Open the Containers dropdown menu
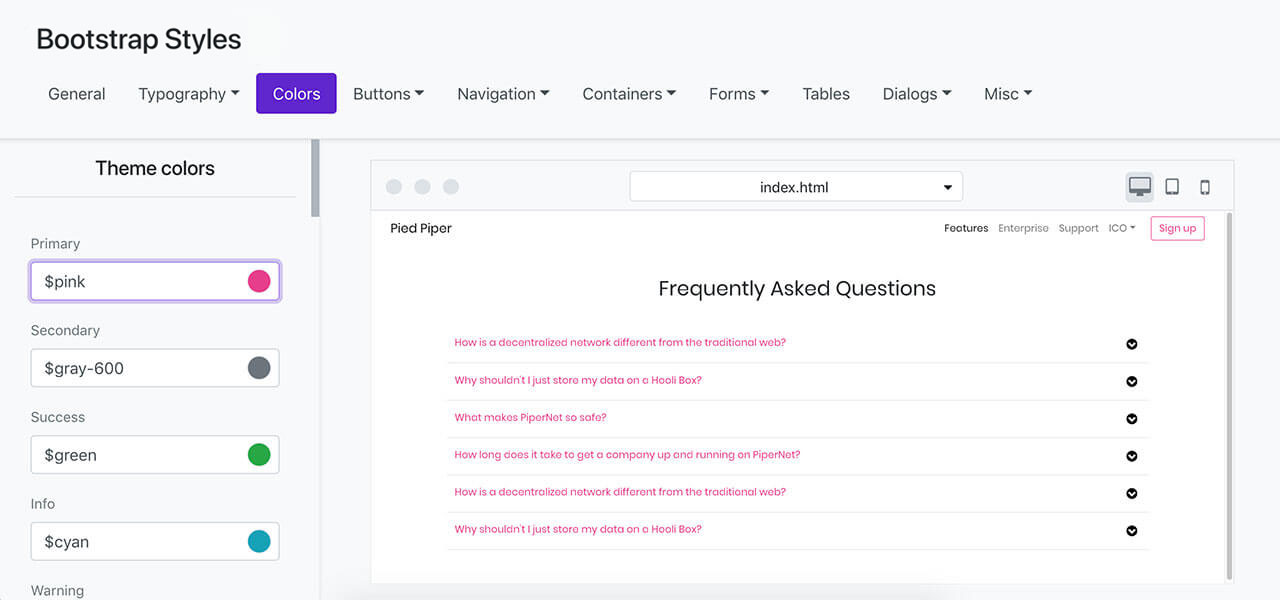 (x=629, y=94)
